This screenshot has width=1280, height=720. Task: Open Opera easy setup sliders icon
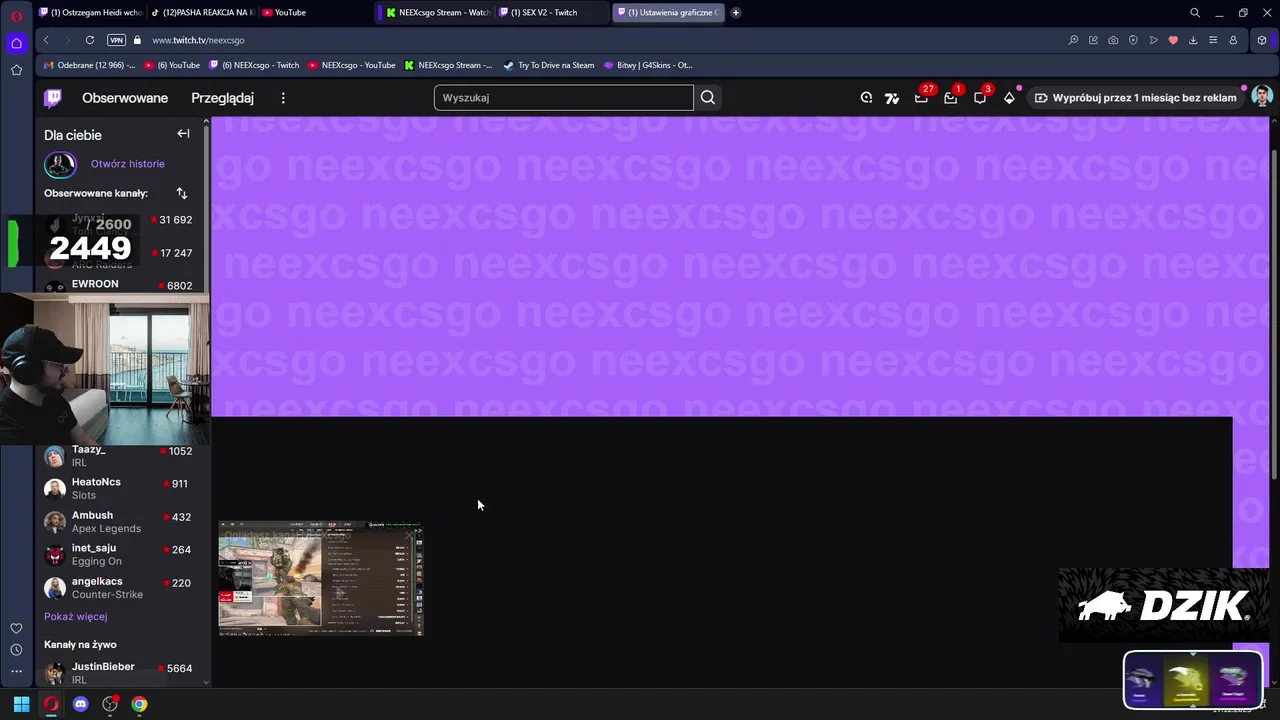pyautogui.click(x=1213, y=40)
